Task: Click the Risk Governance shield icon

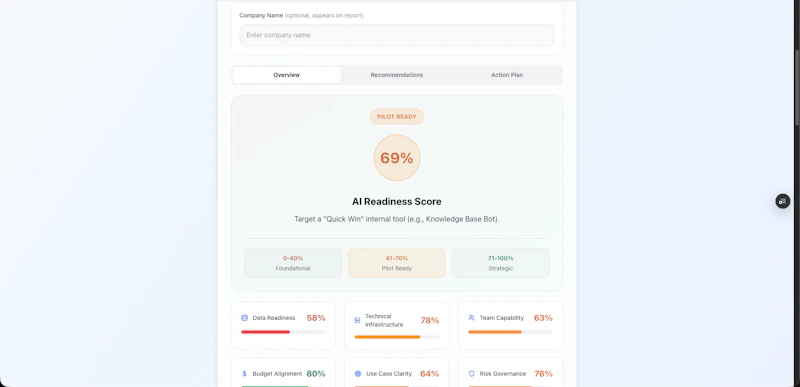Action: 471,374
